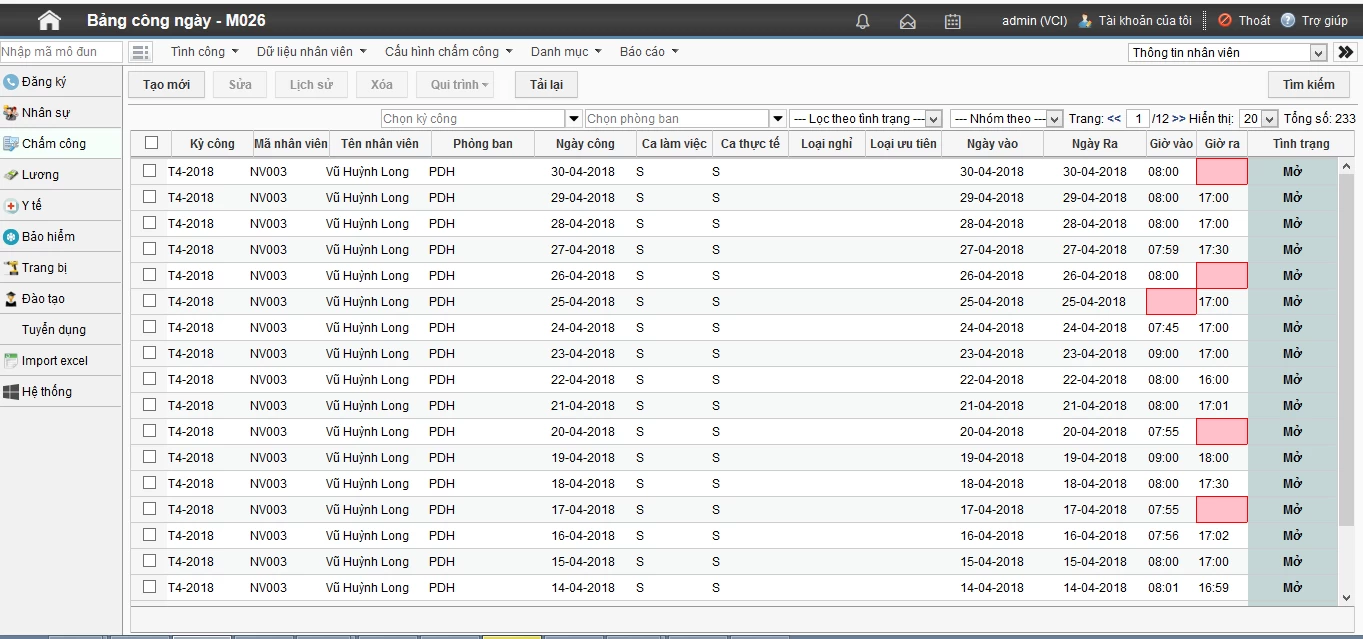Open the notifications bell
Image resolution: width=1363 pixels, height=639 pixels.
pos(863,21)
